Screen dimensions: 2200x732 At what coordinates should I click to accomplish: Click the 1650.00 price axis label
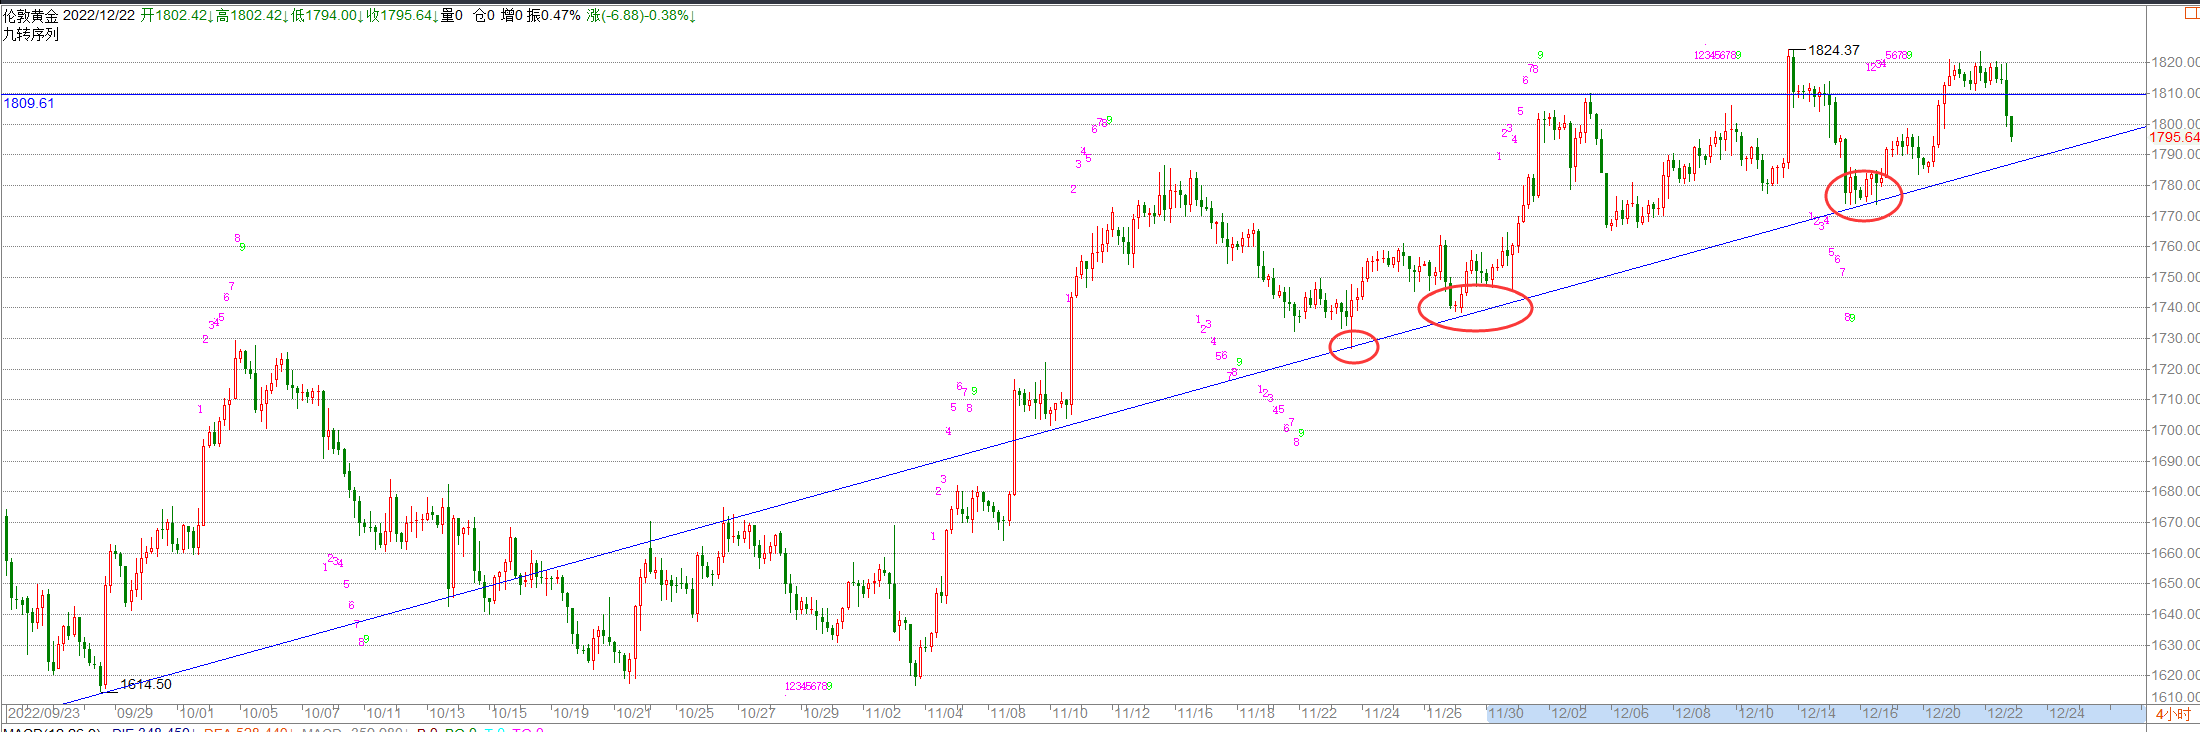[x=2175, y=583]
